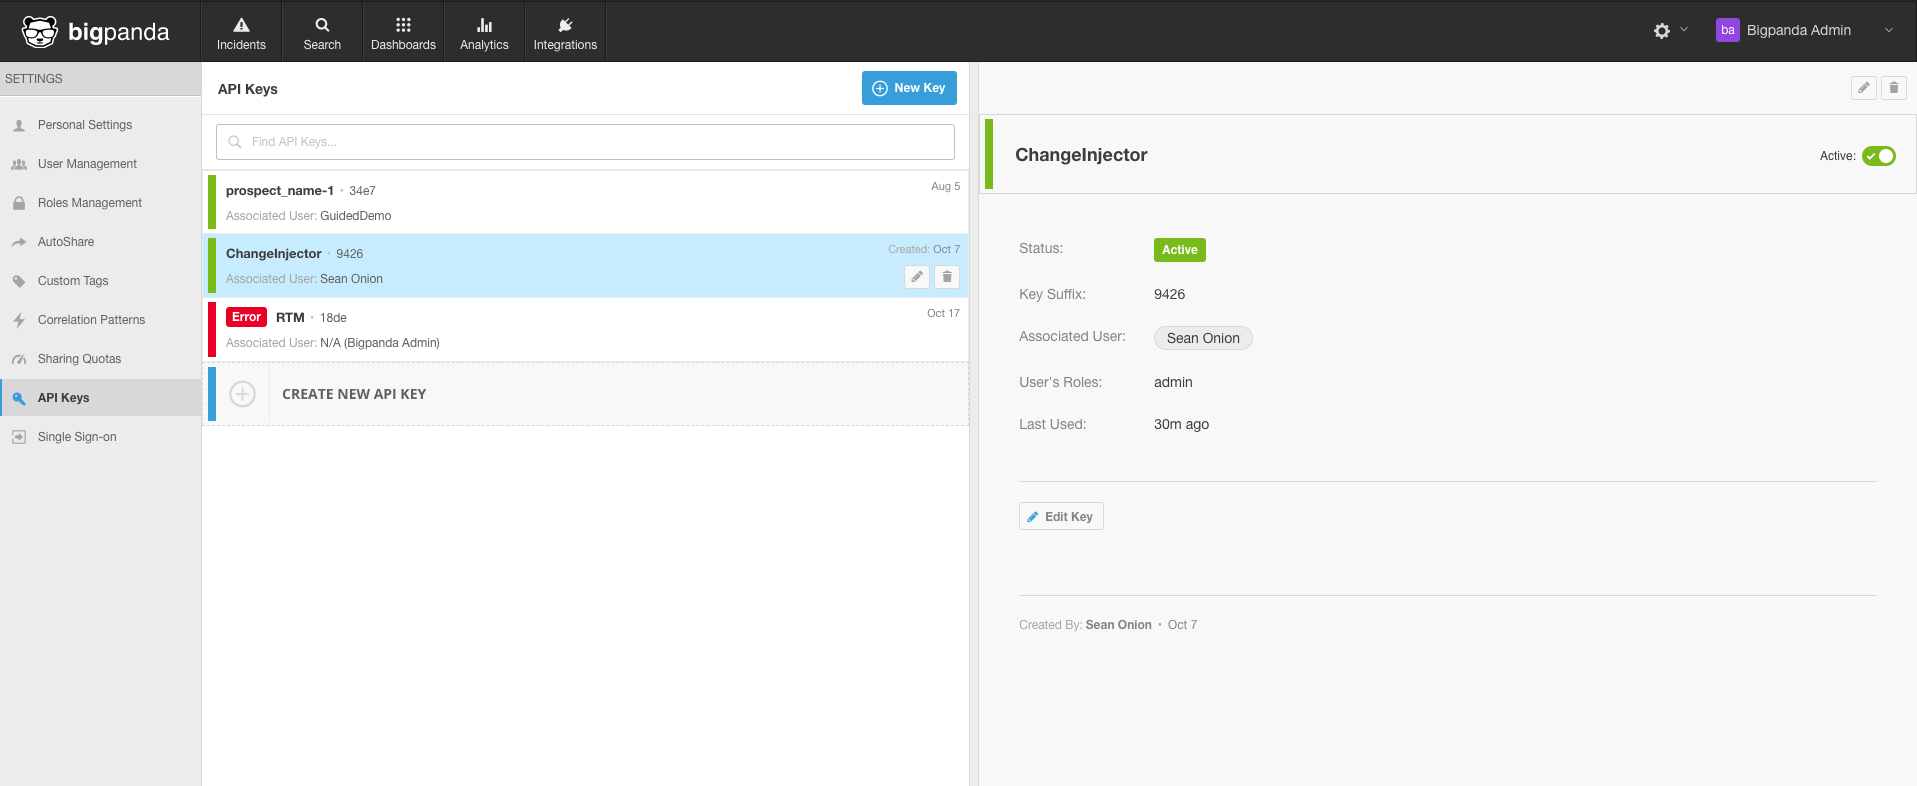Click the Roles Management lock icon
This screenshot has width=1917, height=786.
click(19, 203)
